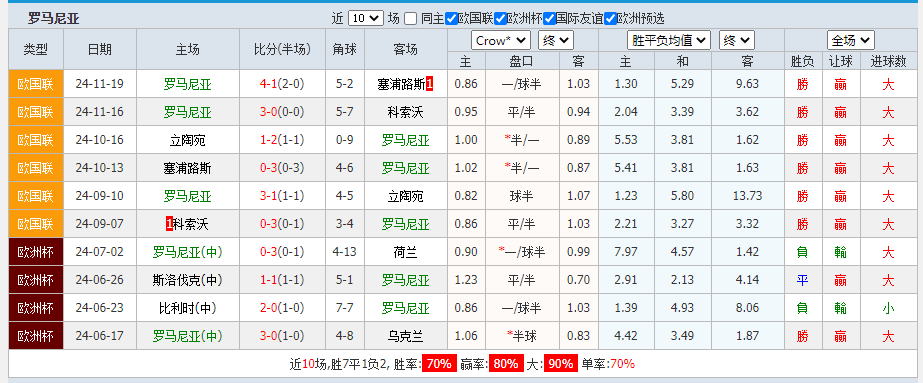
Task: Click the date 24-09-07
Action: click(99, 224)
